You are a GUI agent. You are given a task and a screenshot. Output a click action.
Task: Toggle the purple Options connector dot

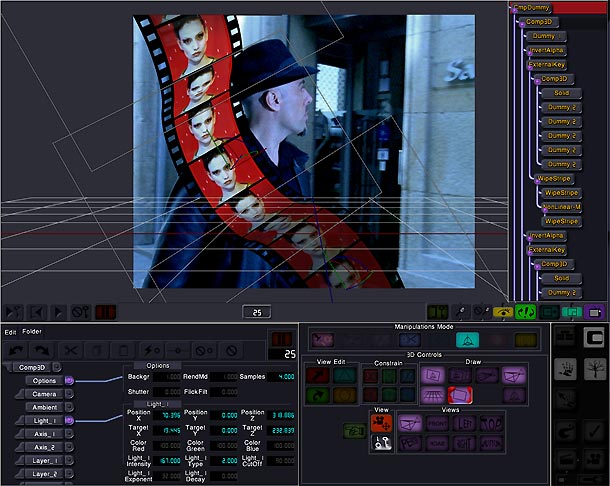pos(69,380)
